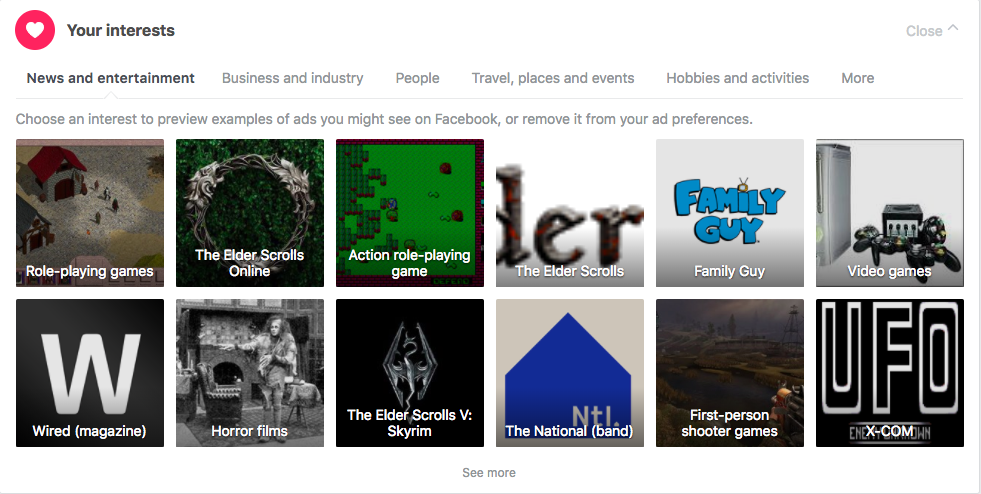Click the pink heart Your interests icon
This screenshot has width=981, height=494.
(35, 30)
